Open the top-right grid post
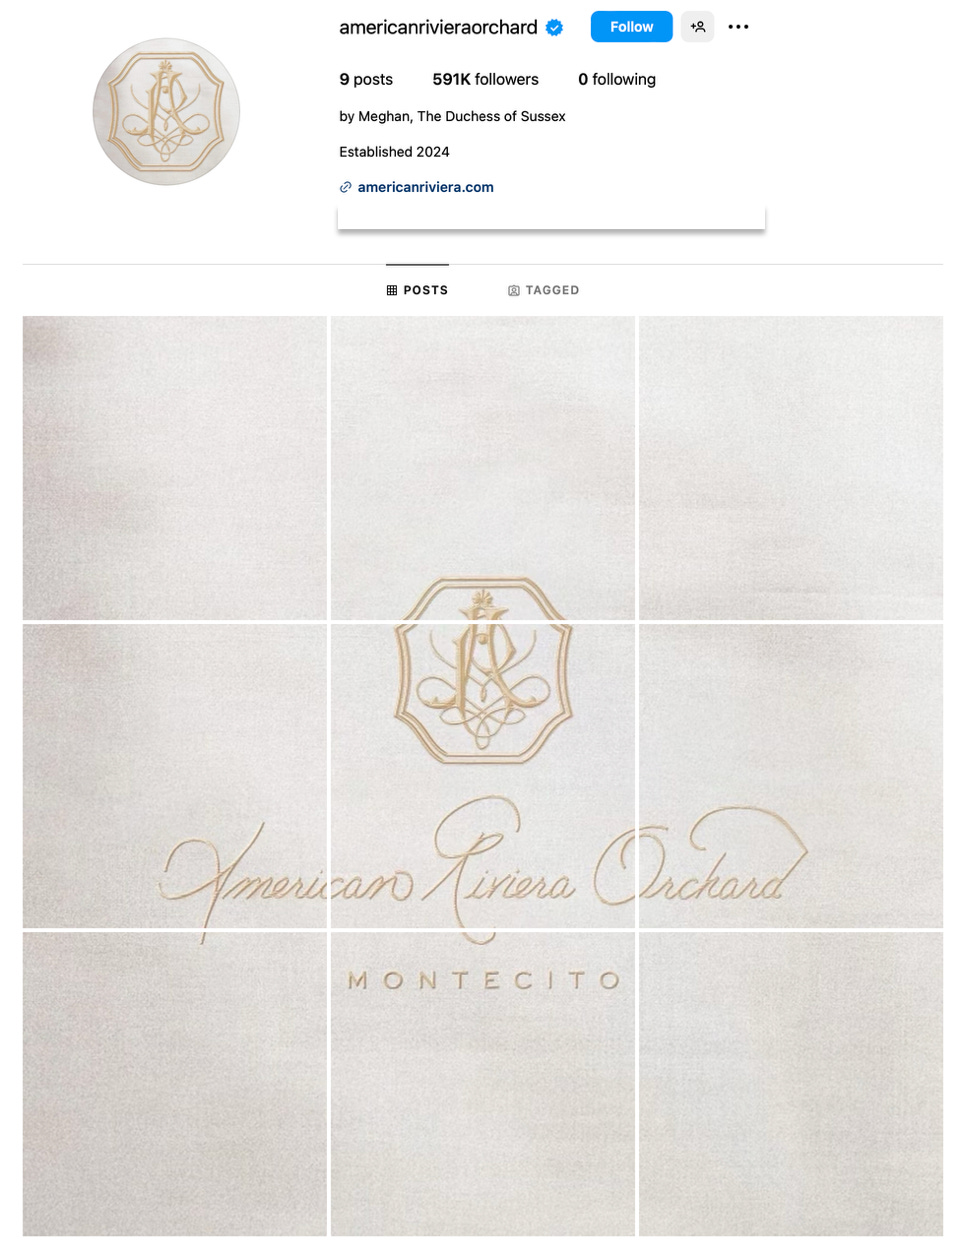Screen dimensions: 961x1258 791,468
